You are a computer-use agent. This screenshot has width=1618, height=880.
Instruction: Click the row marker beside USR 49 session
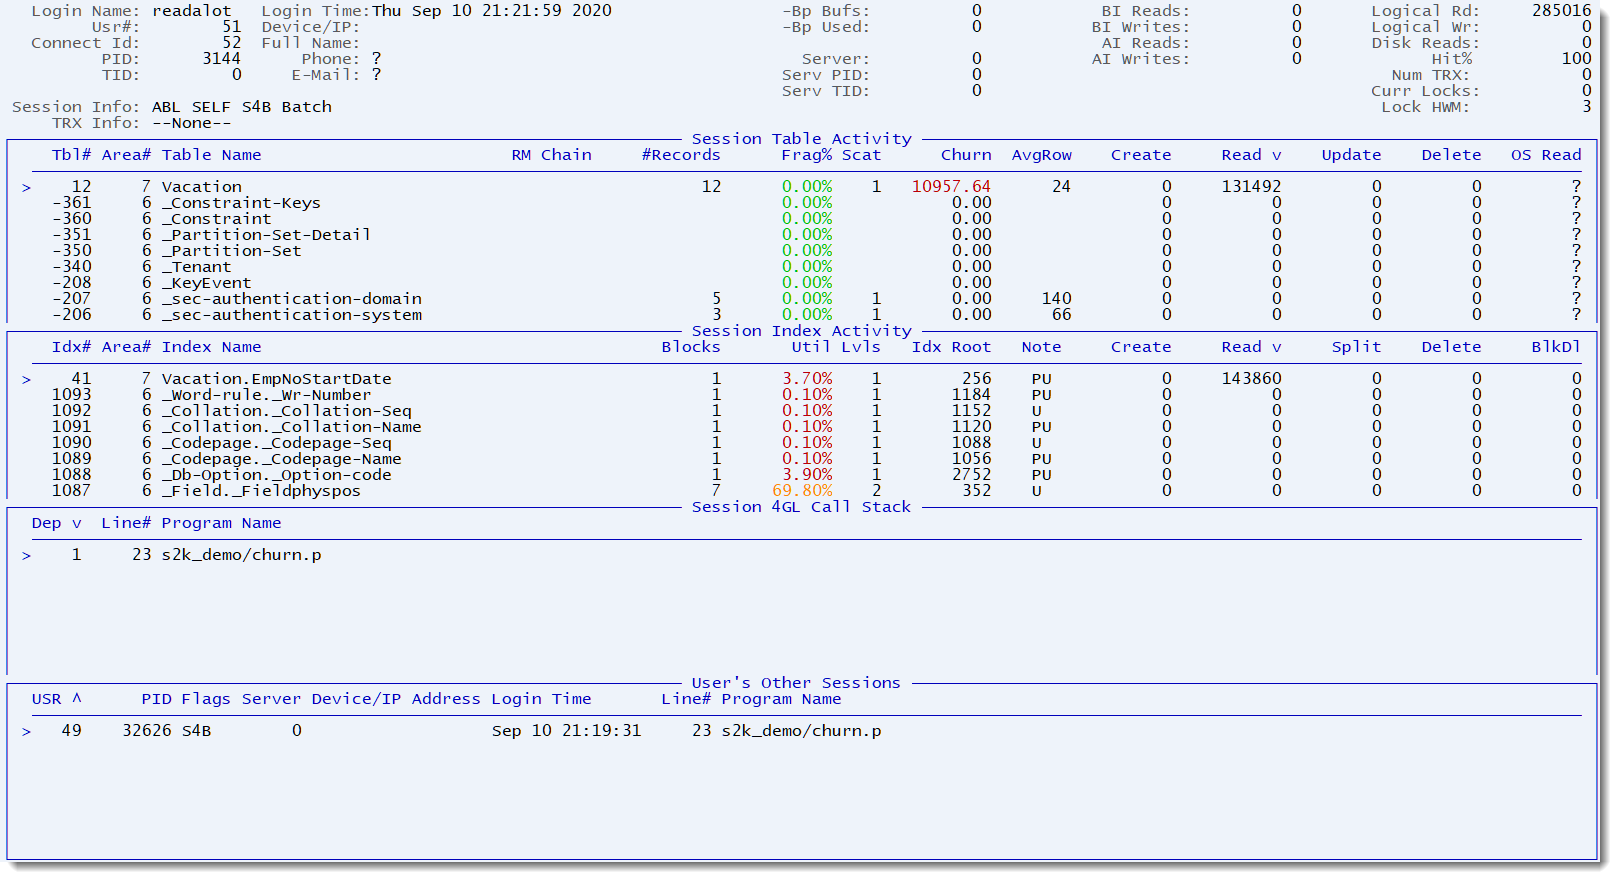click(26, 732)
